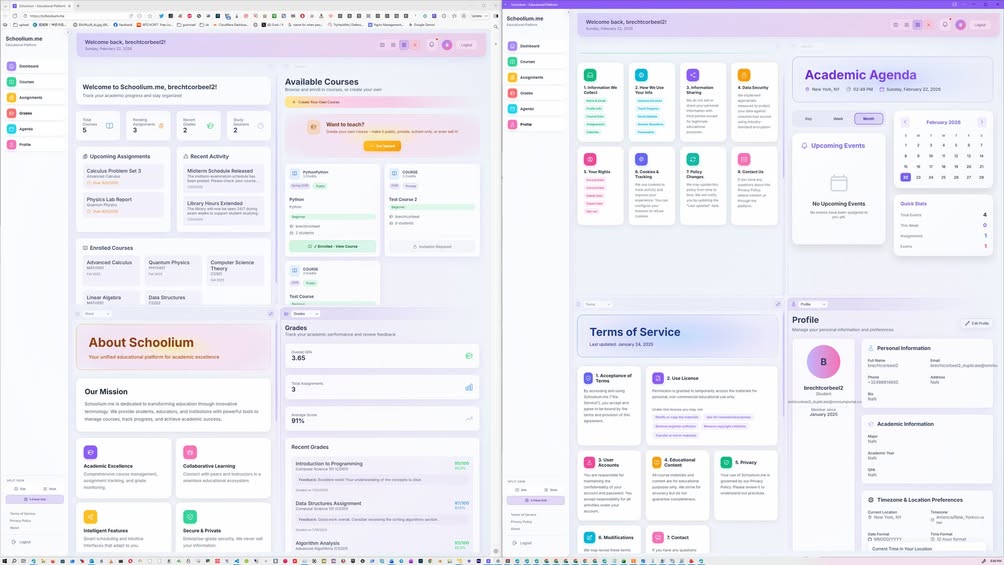Image resolution: width=1004 pixels, height=565 pixels.
Task: Click the orange Data Security icon
Action: pos(743,75)
